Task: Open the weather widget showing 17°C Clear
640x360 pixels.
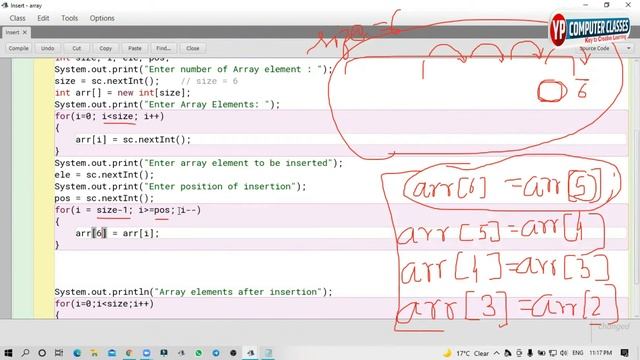Action: click(x=466, y=353)
